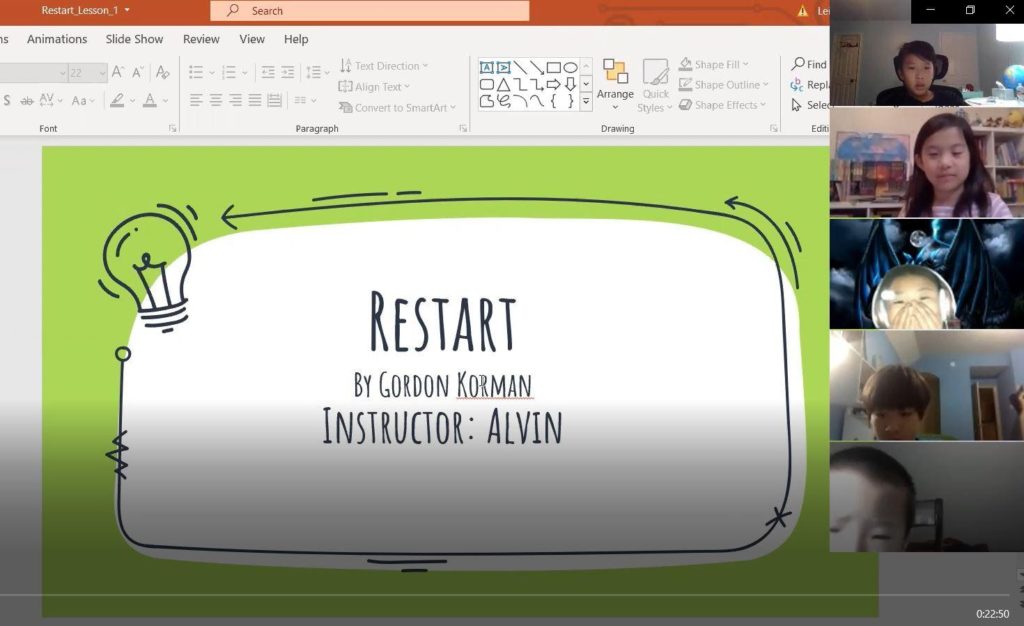Switch to the View tab

(252, 39)
